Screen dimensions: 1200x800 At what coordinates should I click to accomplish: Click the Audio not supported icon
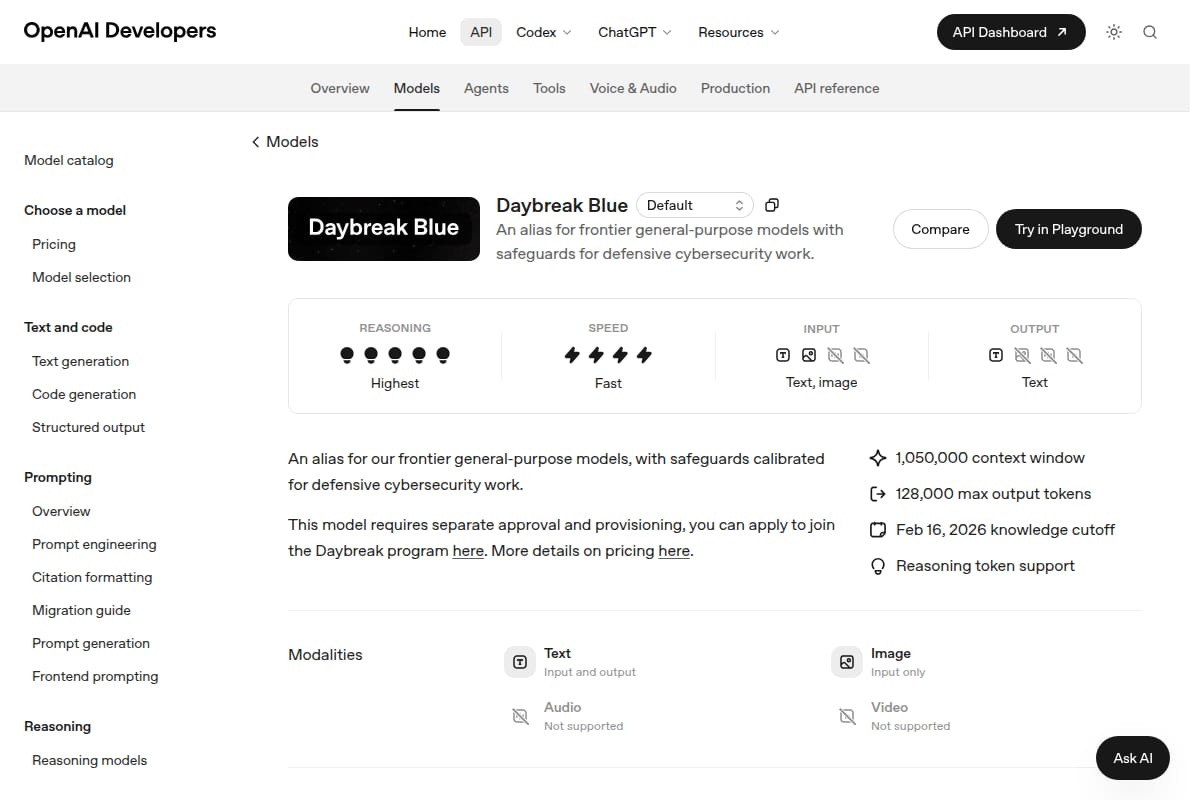[520, 716]
